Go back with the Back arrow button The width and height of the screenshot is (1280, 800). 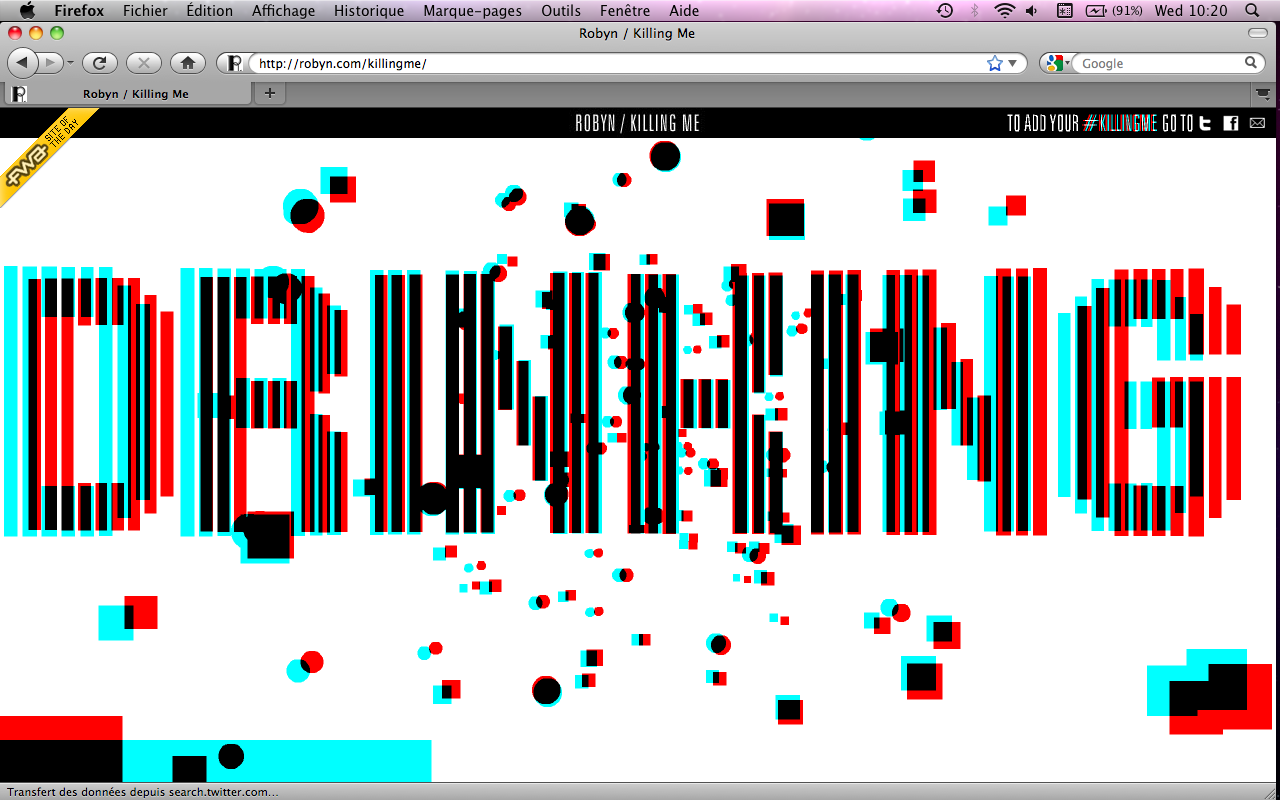[x=22, y=63]
